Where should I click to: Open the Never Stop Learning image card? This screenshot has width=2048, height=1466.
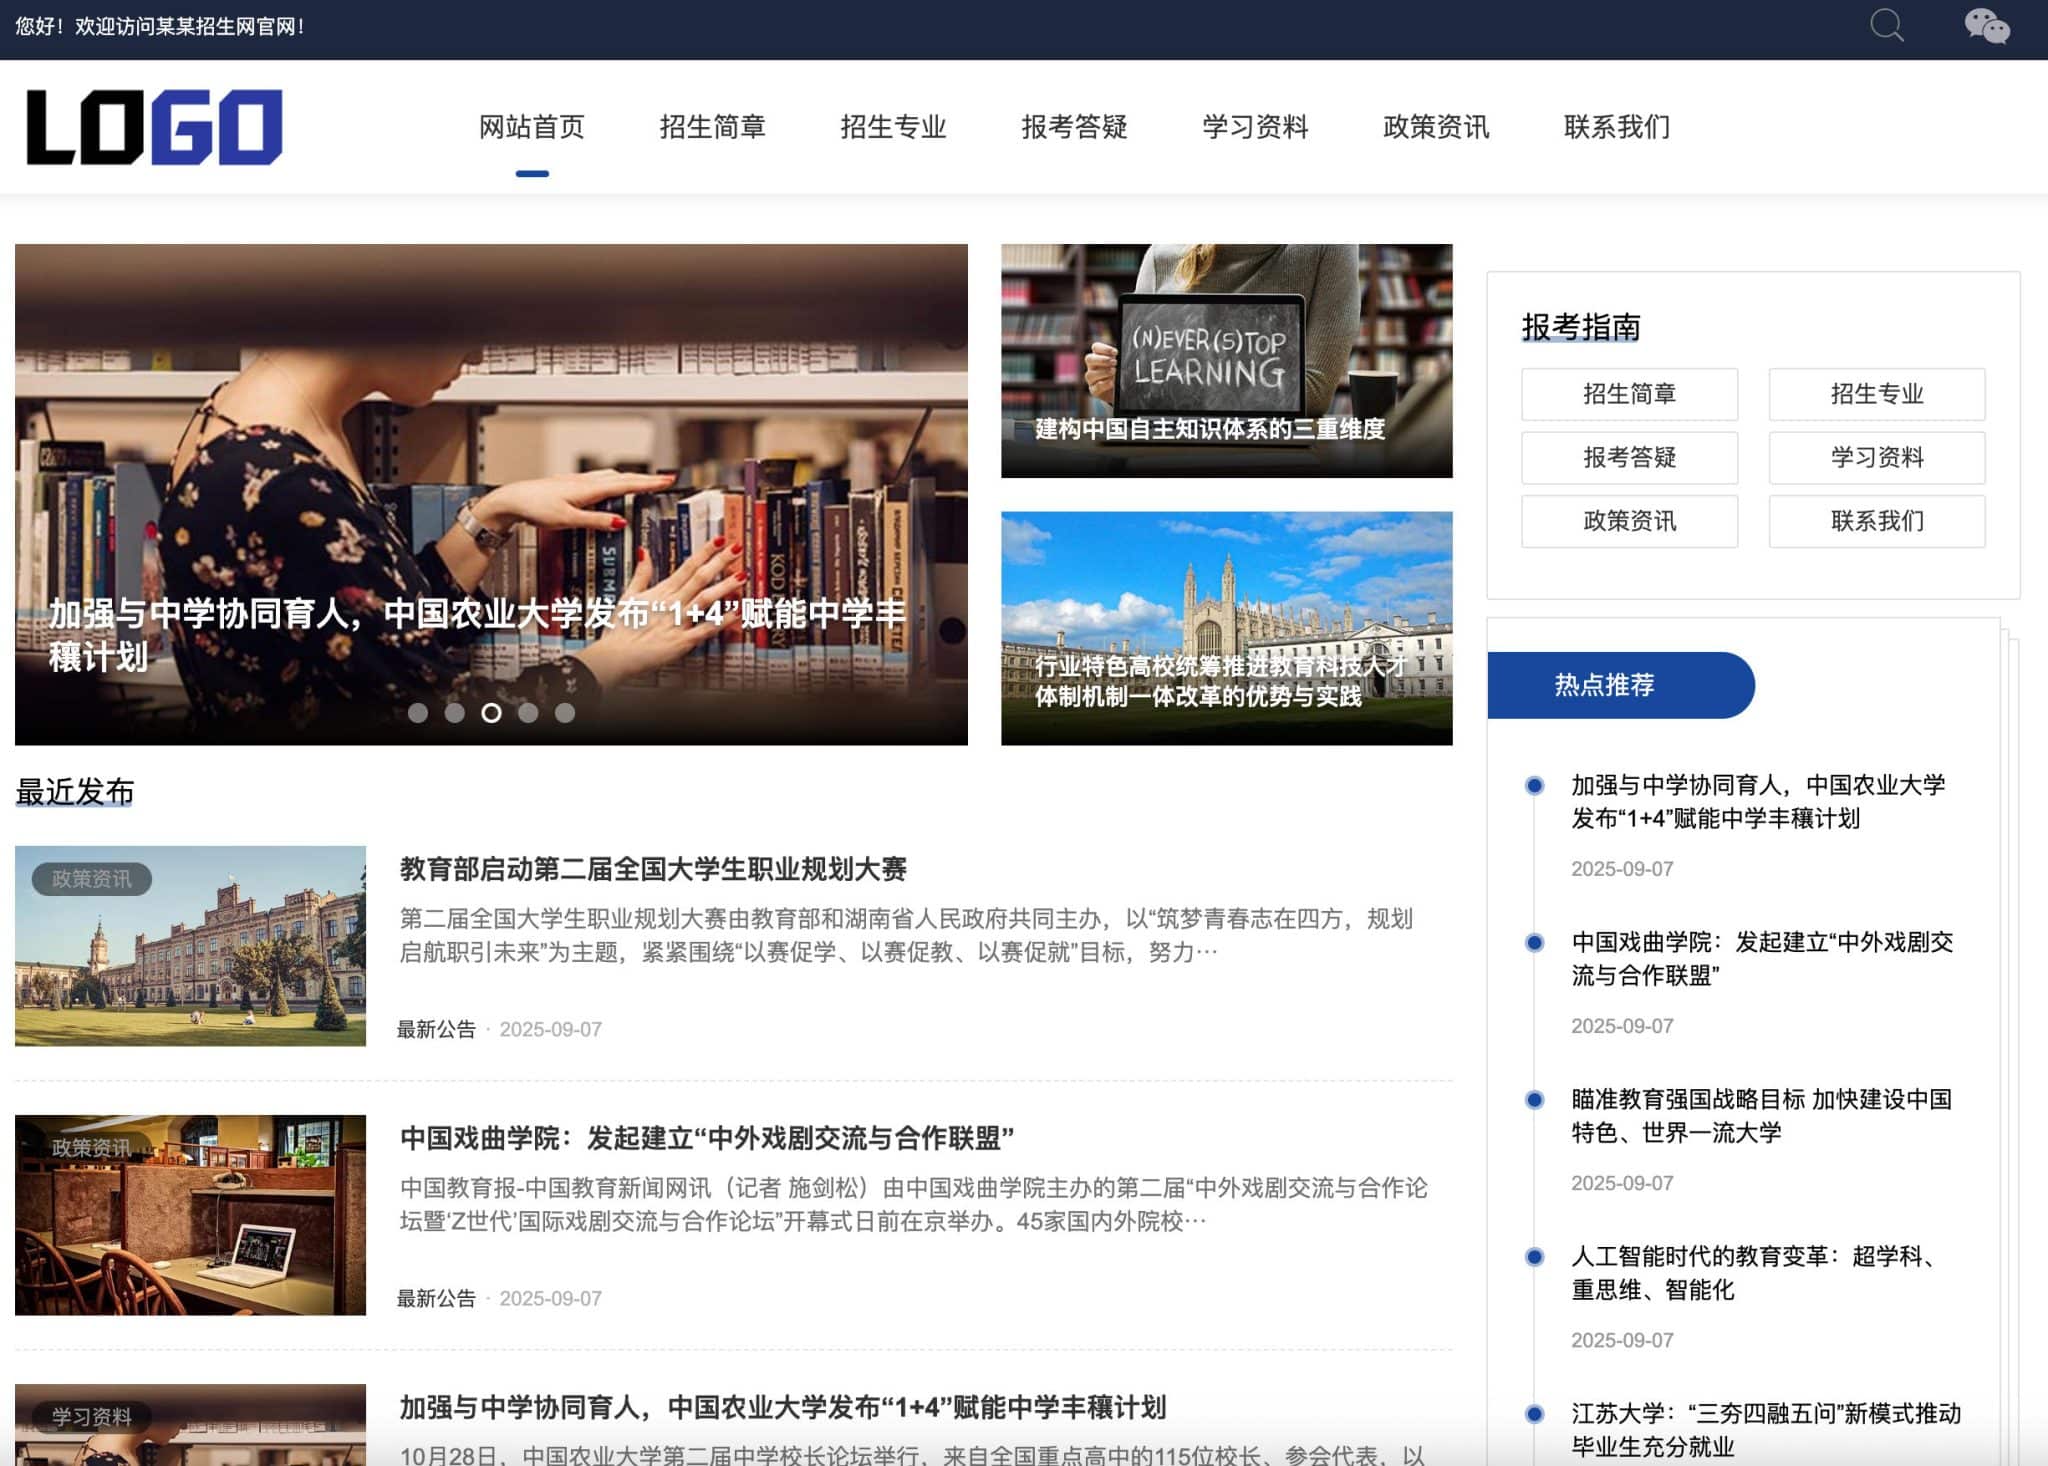point(1227,361)
